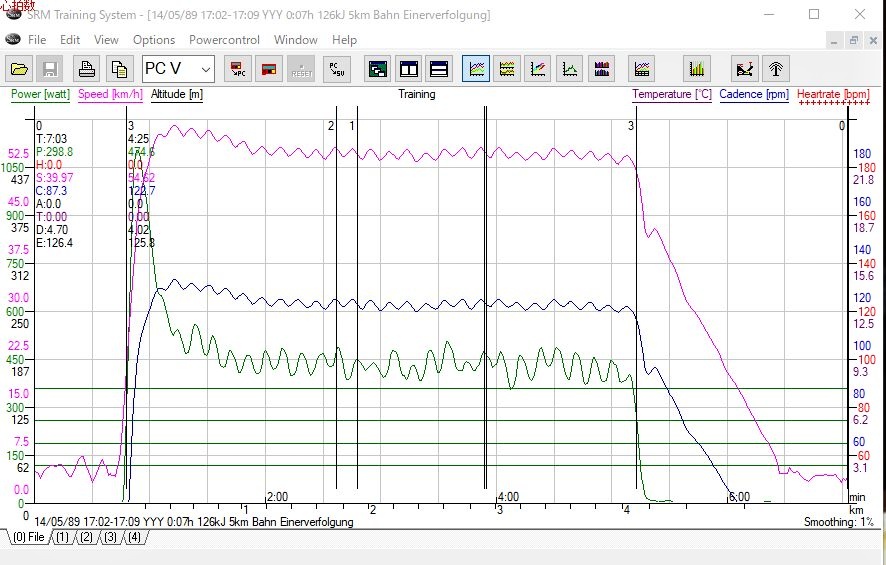This screenshot has width=886, height=565.
Task: Click the S:39.97 average speed value
Action: point(54,177)
